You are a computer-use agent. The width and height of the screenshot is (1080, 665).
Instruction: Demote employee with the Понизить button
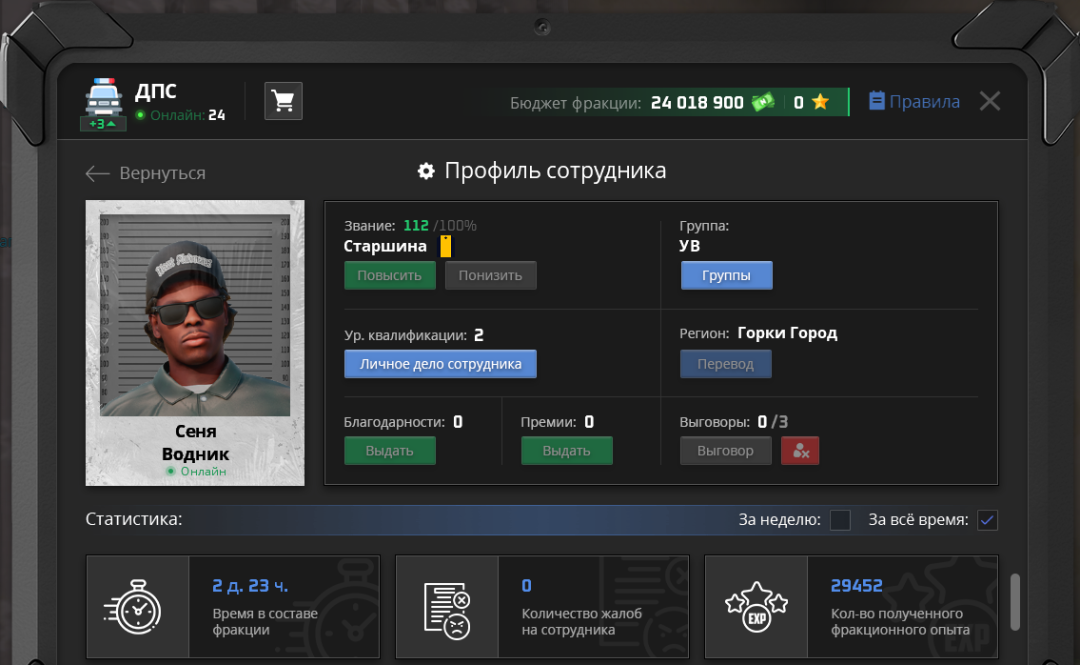click(x=490, y=276)
